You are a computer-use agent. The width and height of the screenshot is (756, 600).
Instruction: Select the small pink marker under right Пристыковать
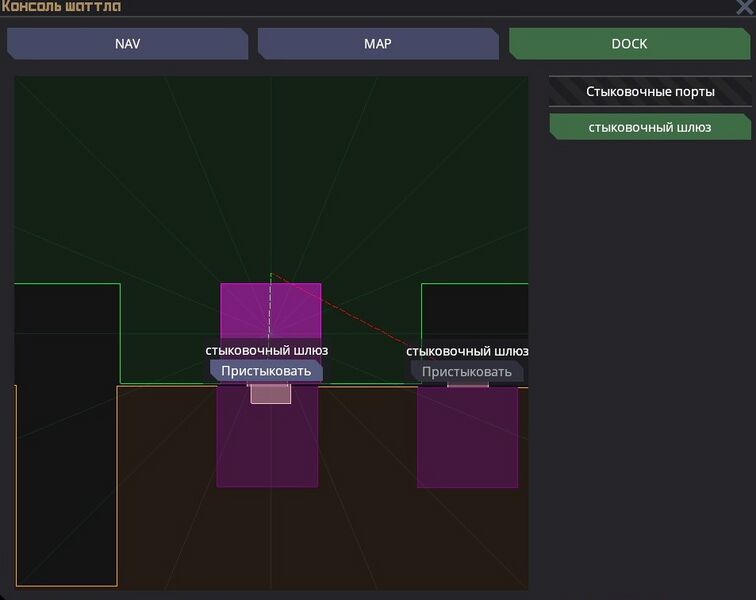[467, 383]
